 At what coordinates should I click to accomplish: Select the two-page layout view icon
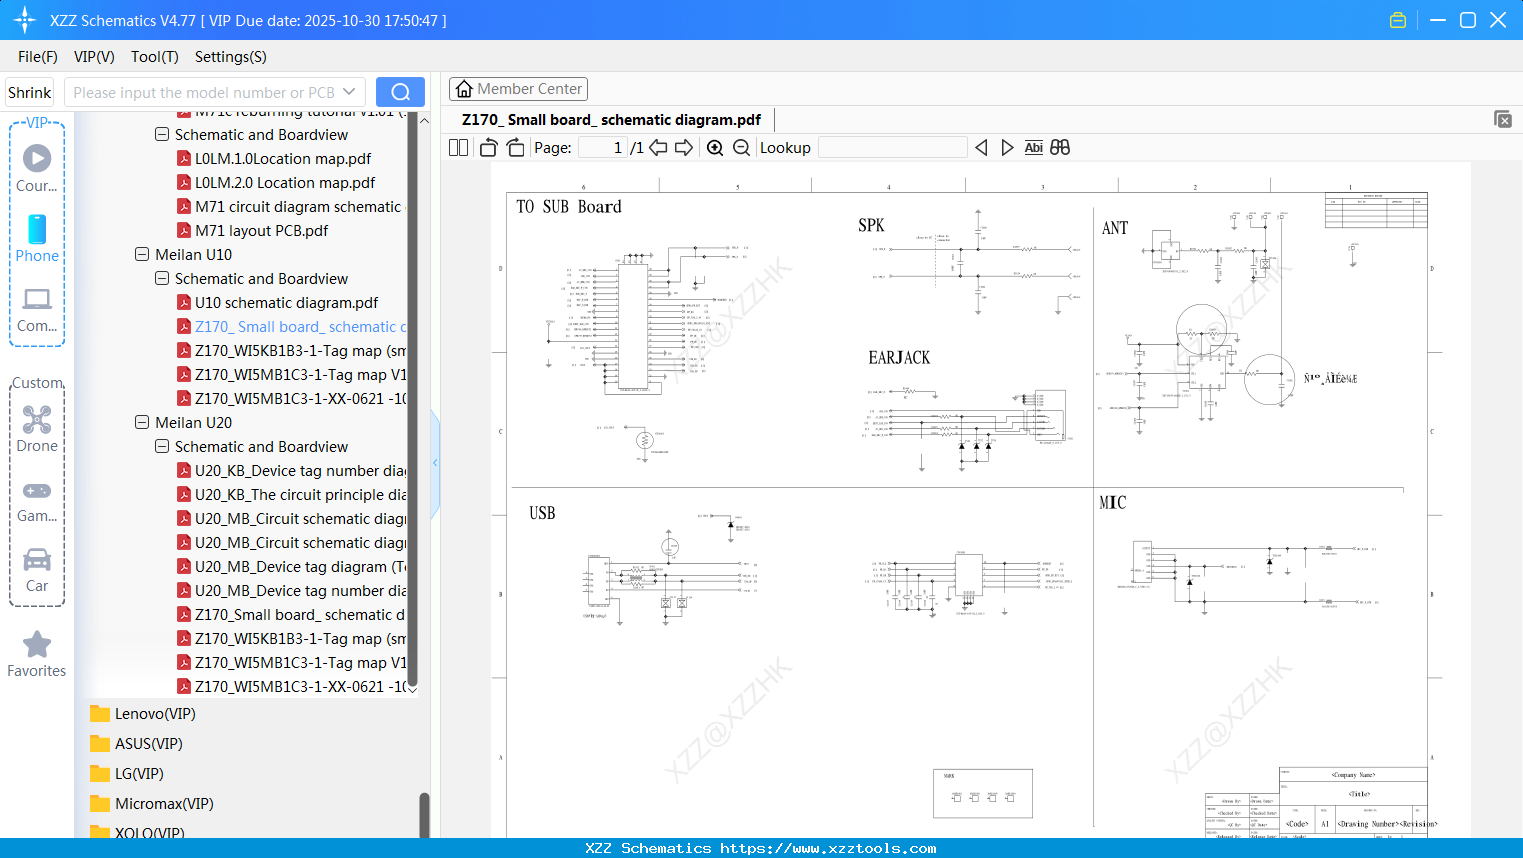pos(457,147)
